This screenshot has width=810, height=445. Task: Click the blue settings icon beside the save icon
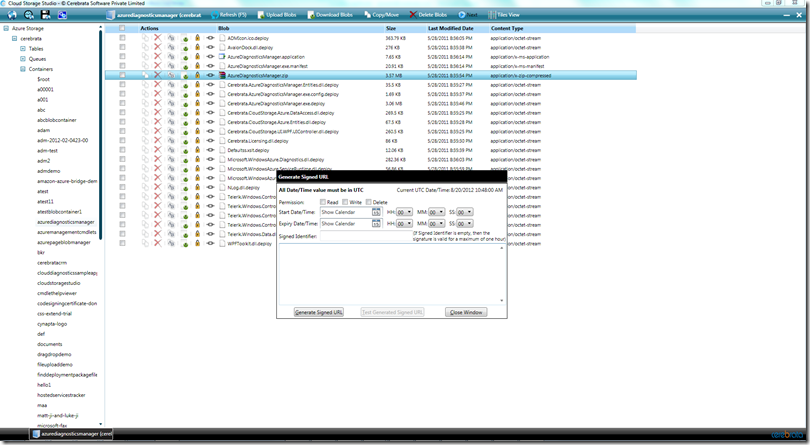pos(62,15)
